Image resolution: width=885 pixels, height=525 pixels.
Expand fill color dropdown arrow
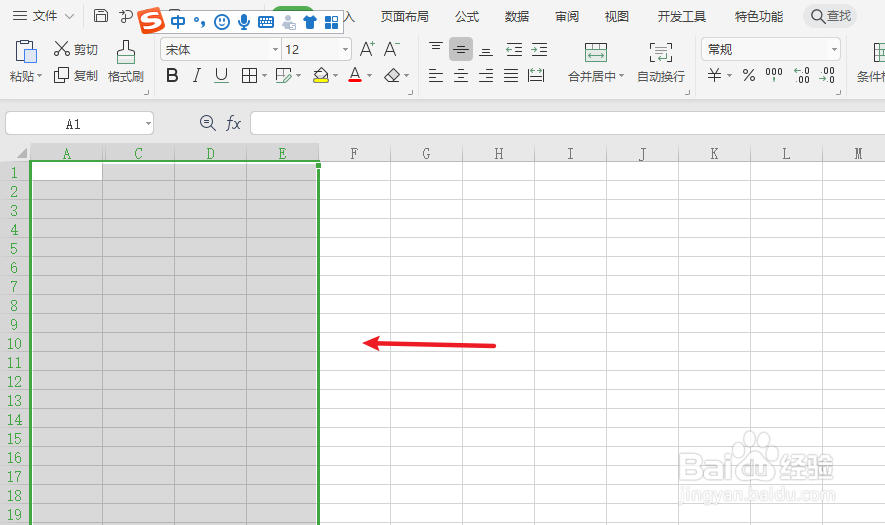click(x=335, y=75)
